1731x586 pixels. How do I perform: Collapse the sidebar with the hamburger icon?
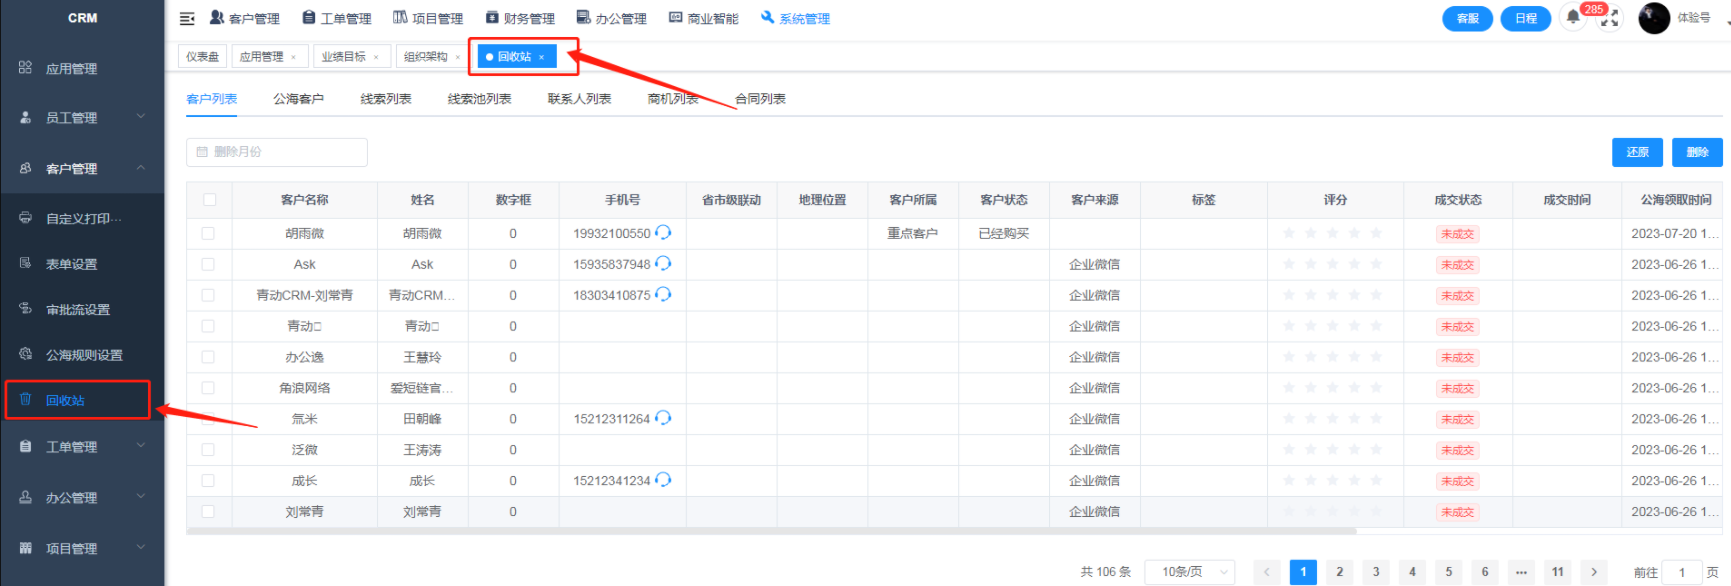[x=187, y=18]
